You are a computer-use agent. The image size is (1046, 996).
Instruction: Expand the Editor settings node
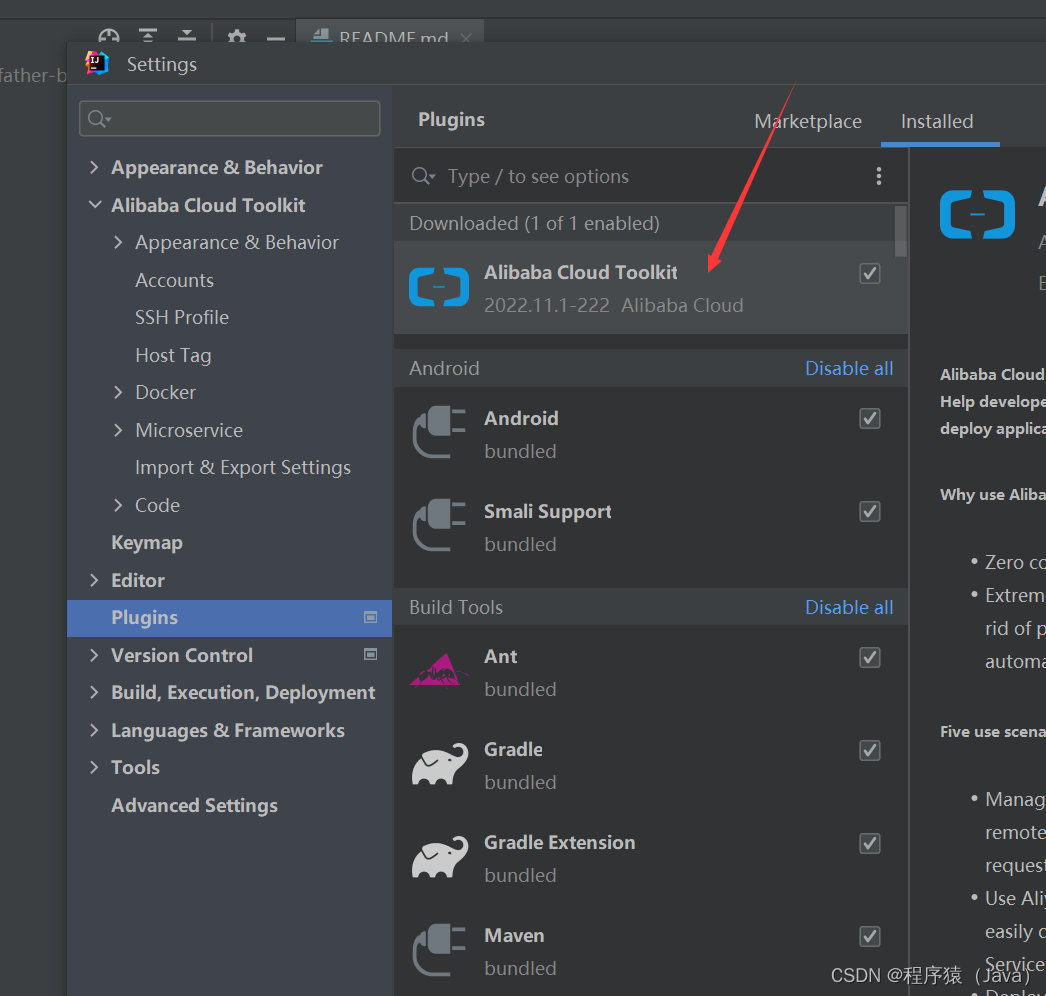click(94, 580)
